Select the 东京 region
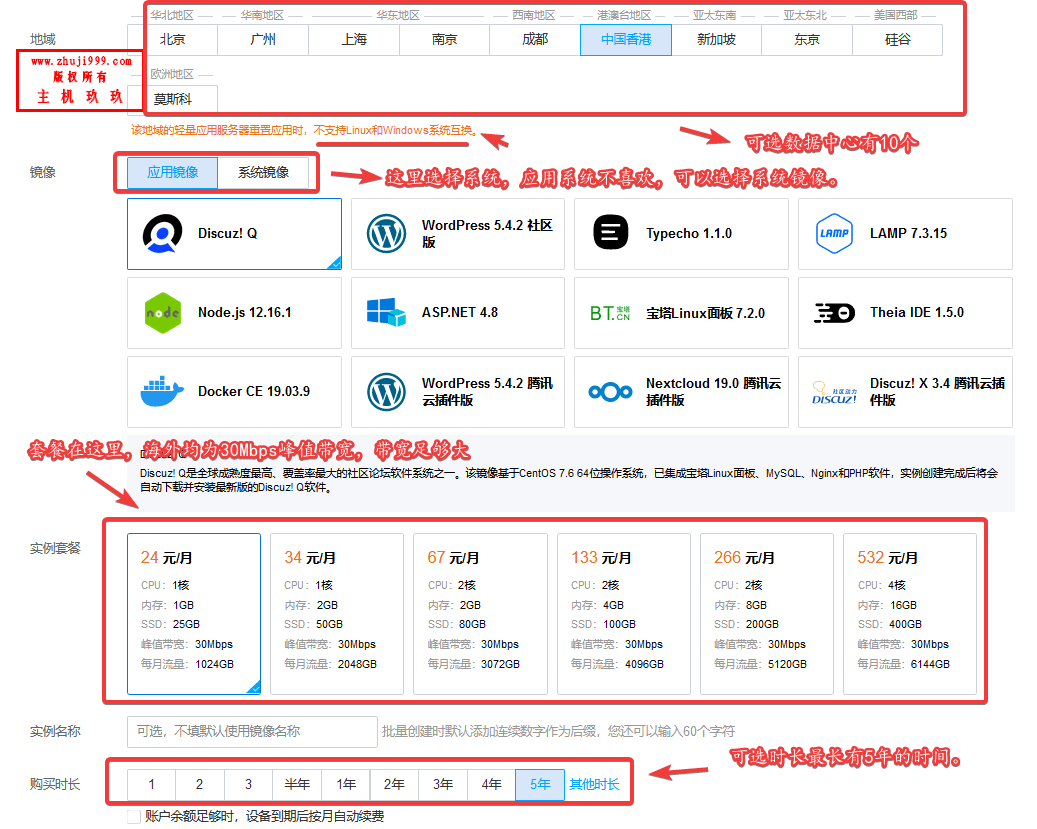Viewport: 1037px width, 829px height. (x=807, y=40)
